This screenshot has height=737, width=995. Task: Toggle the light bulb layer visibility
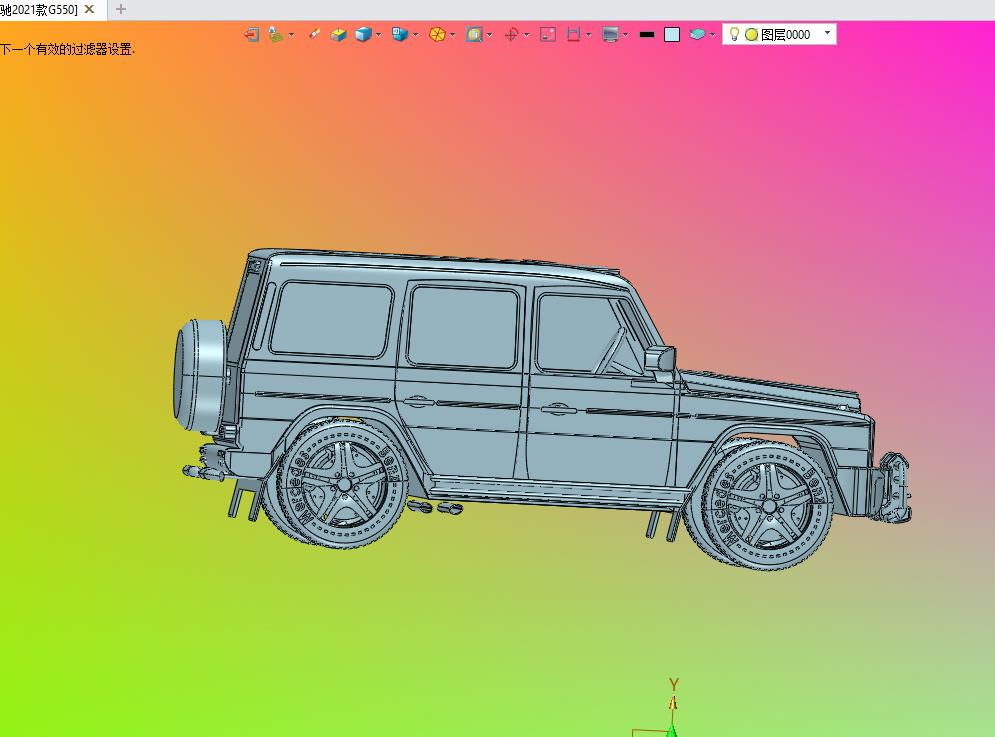(734, 34)
